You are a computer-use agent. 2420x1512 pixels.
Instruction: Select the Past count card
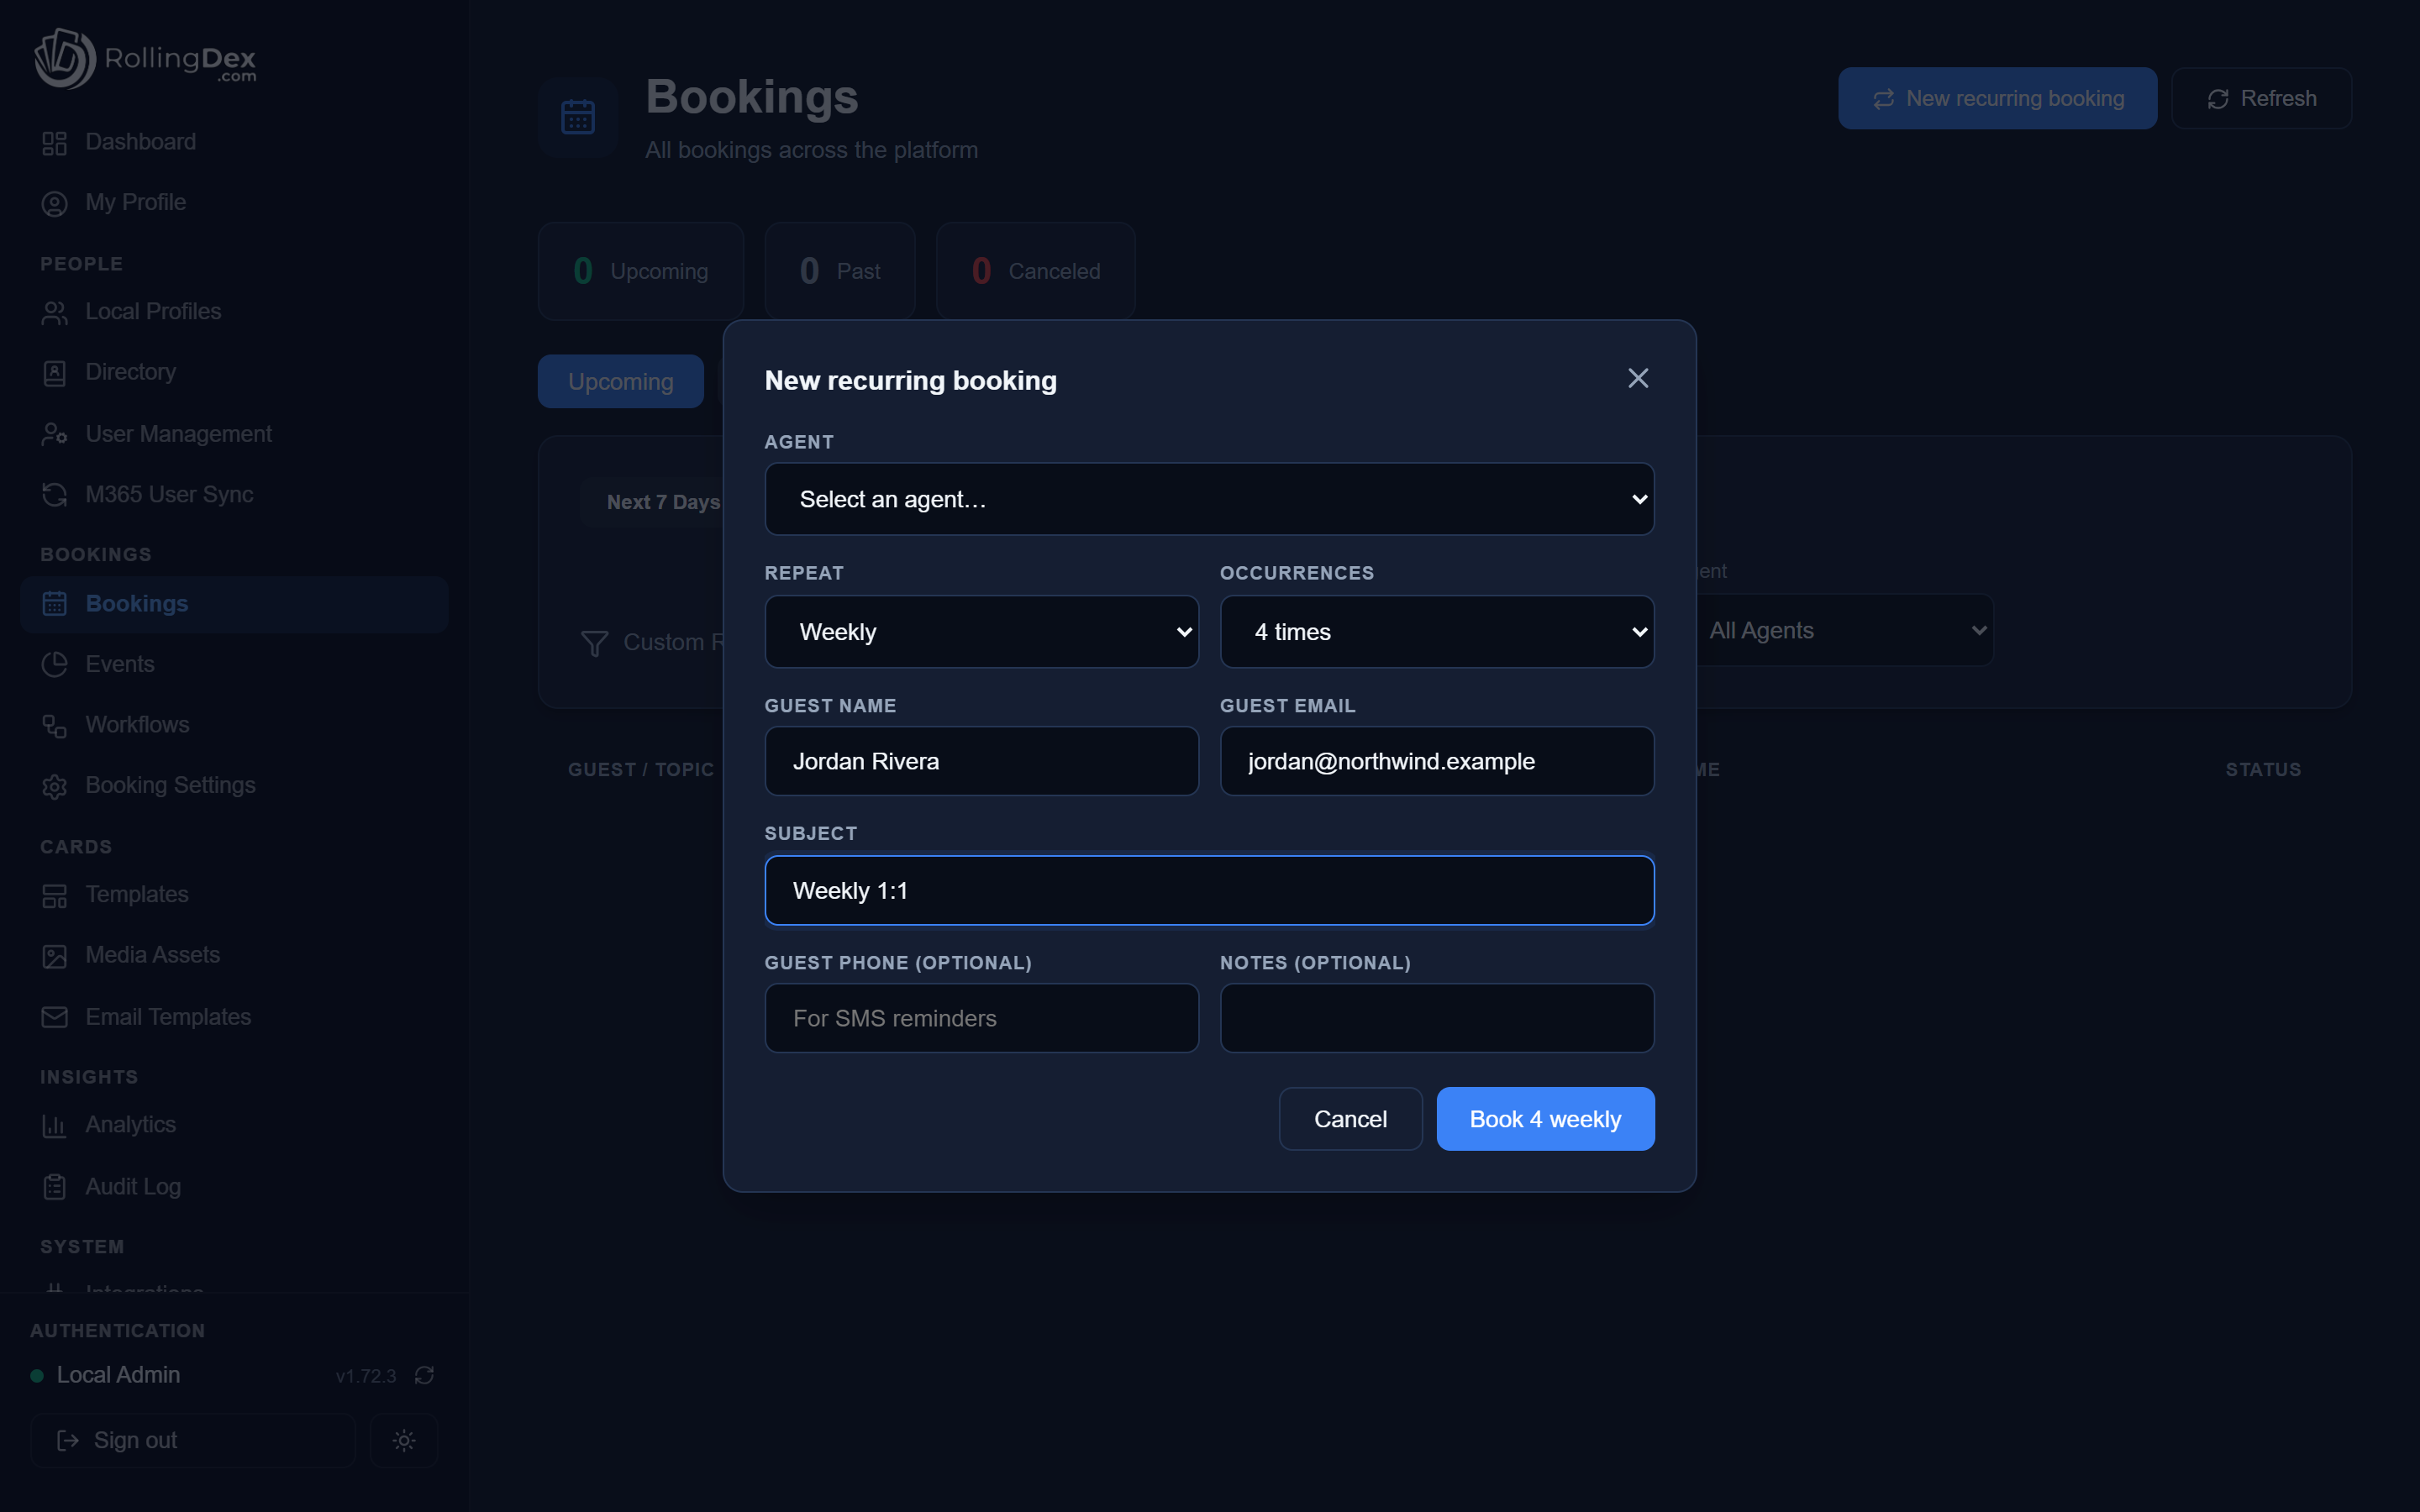tap(840, 271)
